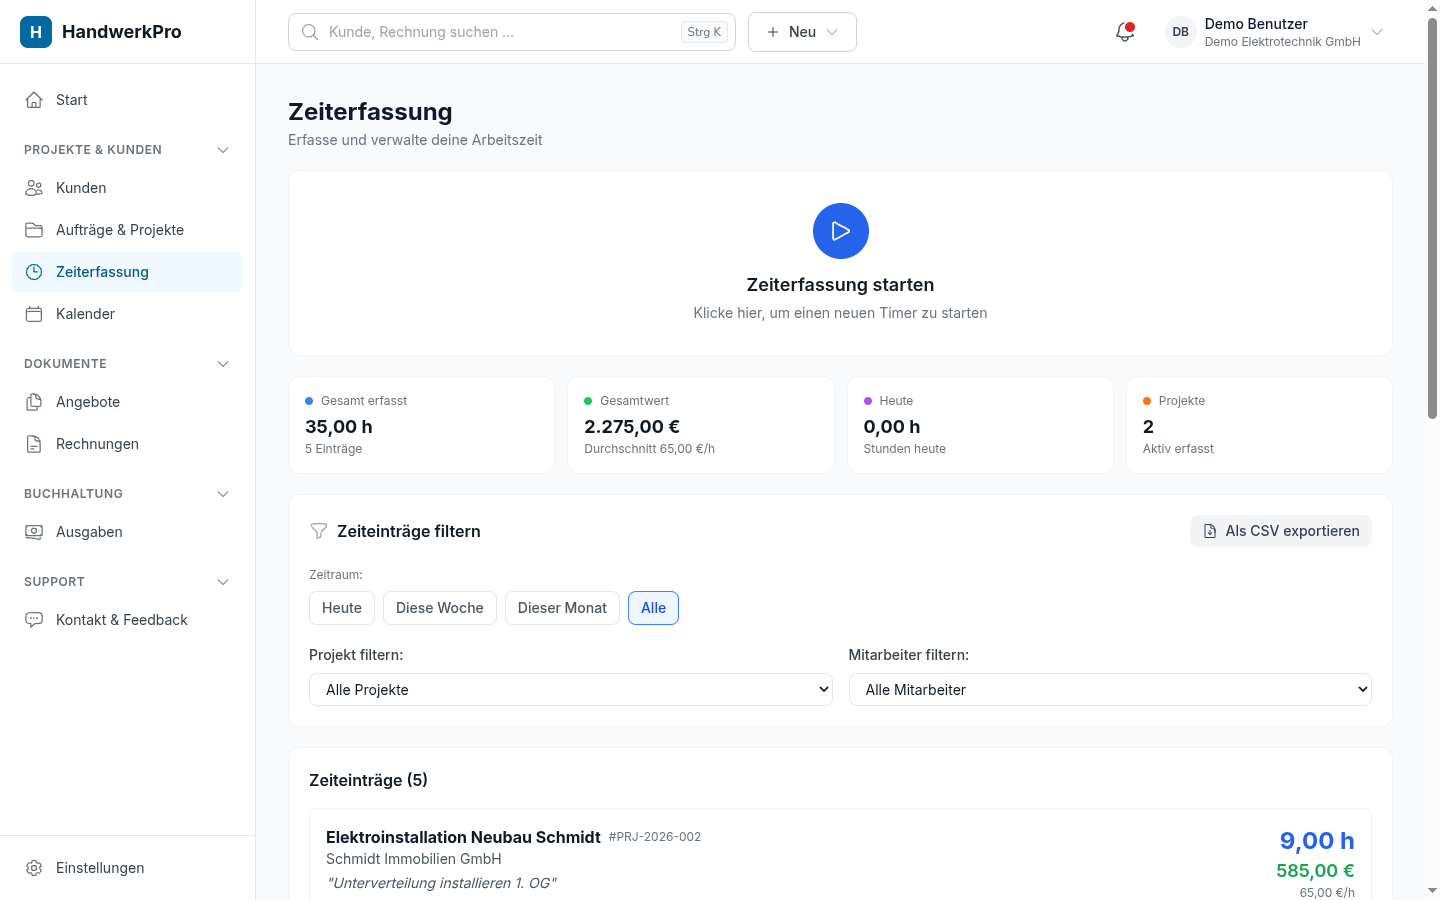Open the Alle Projekte dropdown

click(571, 690)
